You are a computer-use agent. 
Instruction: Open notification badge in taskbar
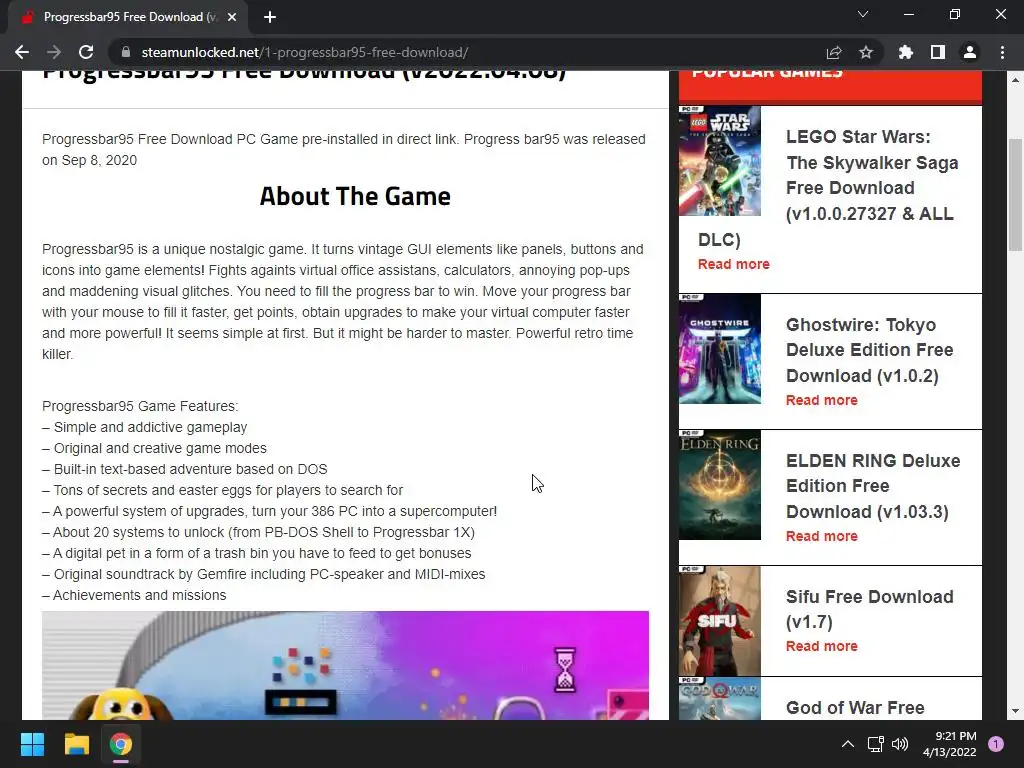(996, 744)
